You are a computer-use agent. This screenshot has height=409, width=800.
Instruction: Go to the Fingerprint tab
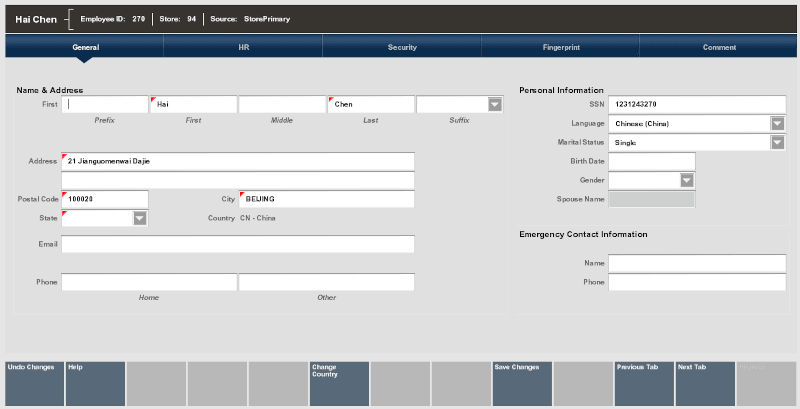(561, 47)
